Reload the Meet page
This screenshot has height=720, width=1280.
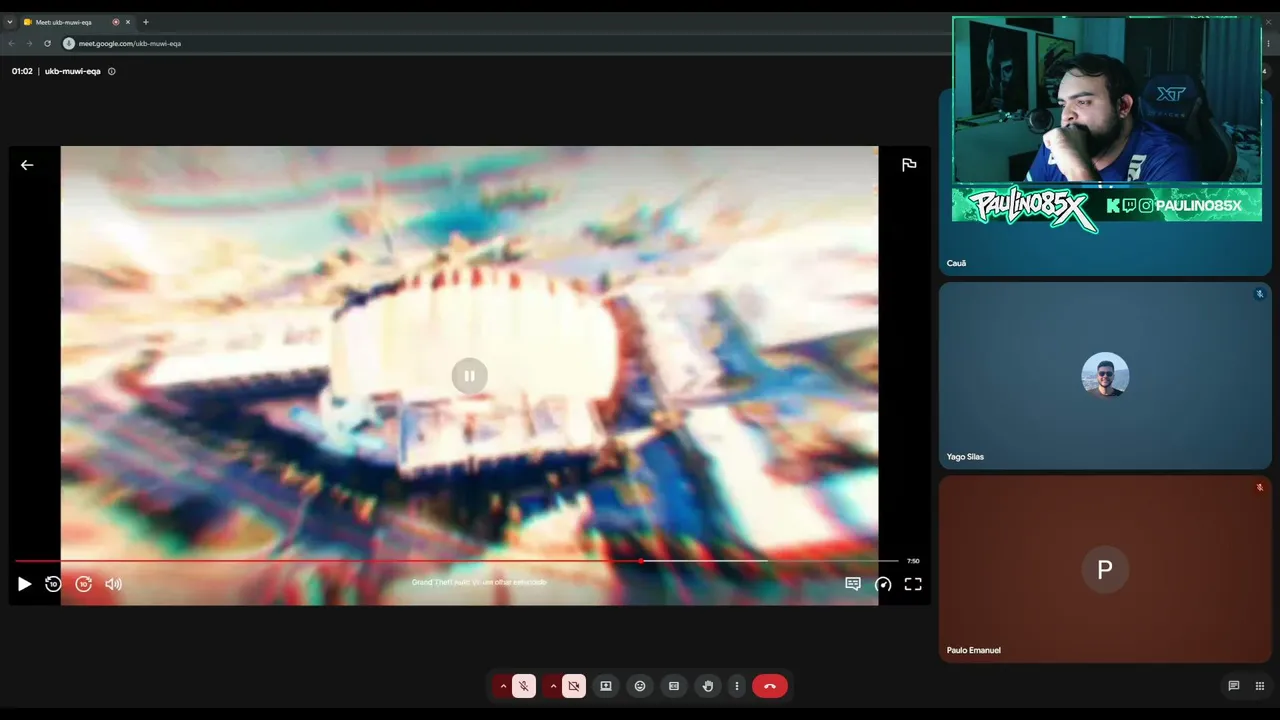click(x=47, y=44)
